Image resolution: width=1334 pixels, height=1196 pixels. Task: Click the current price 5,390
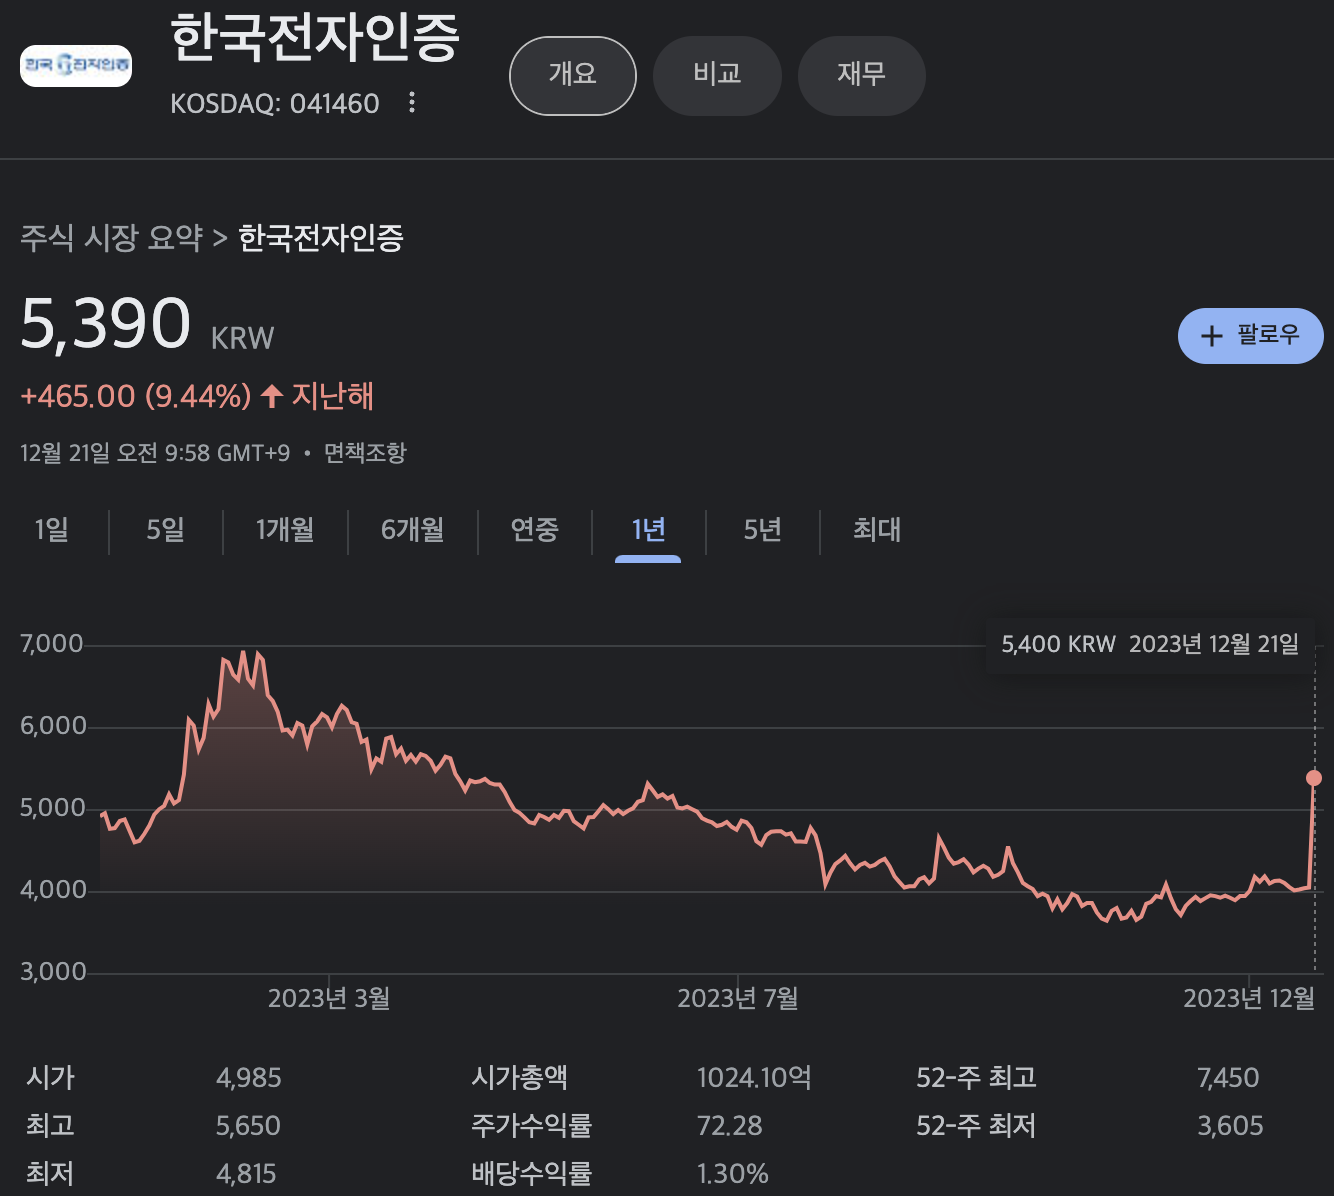(105, 324)
